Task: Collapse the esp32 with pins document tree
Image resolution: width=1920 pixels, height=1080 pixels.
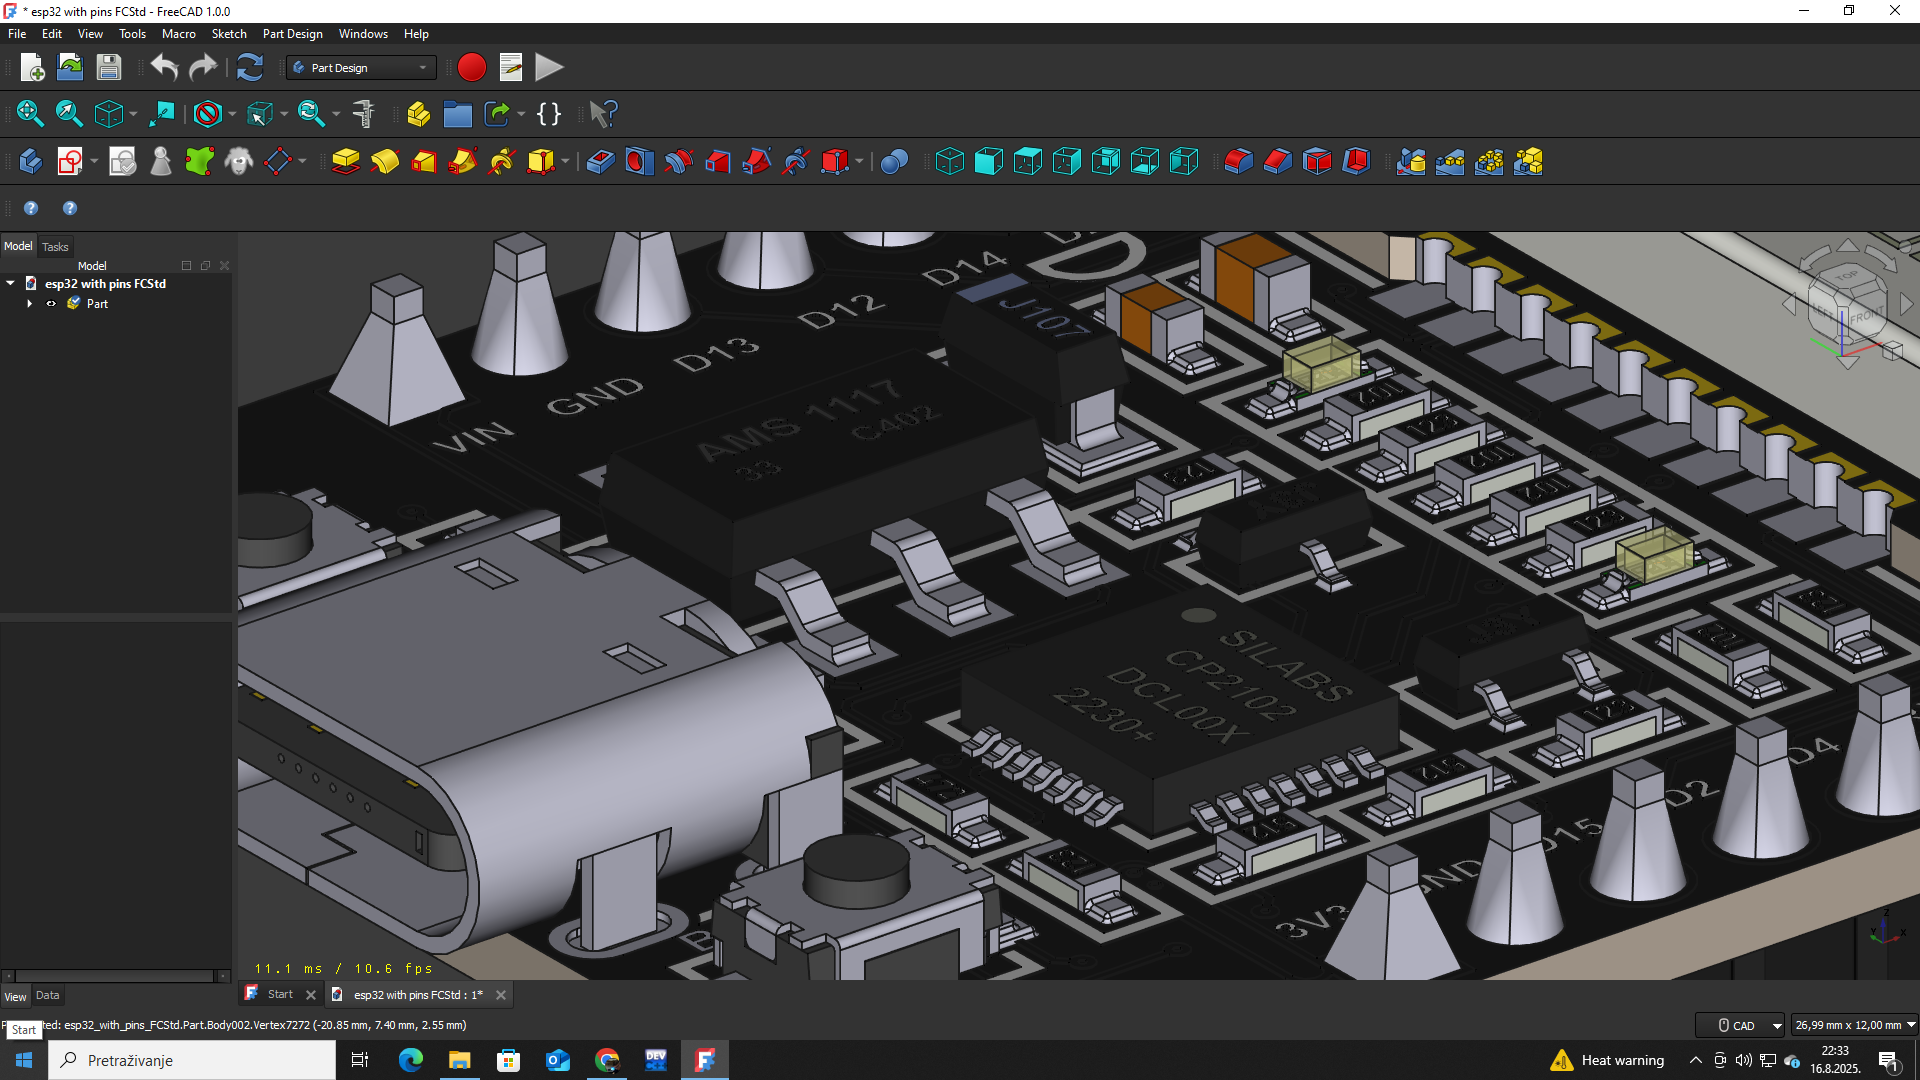Action: point(11,284)
